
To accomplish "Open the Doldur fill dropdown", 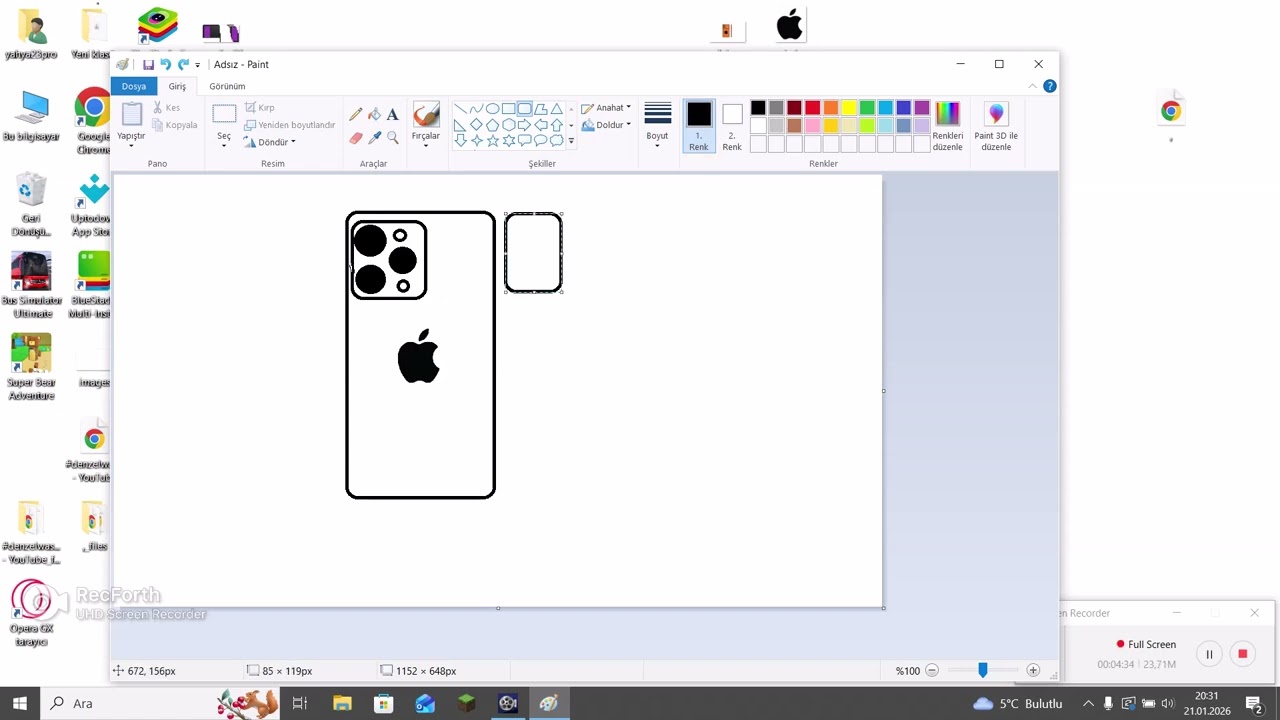I will pos(606,125).
